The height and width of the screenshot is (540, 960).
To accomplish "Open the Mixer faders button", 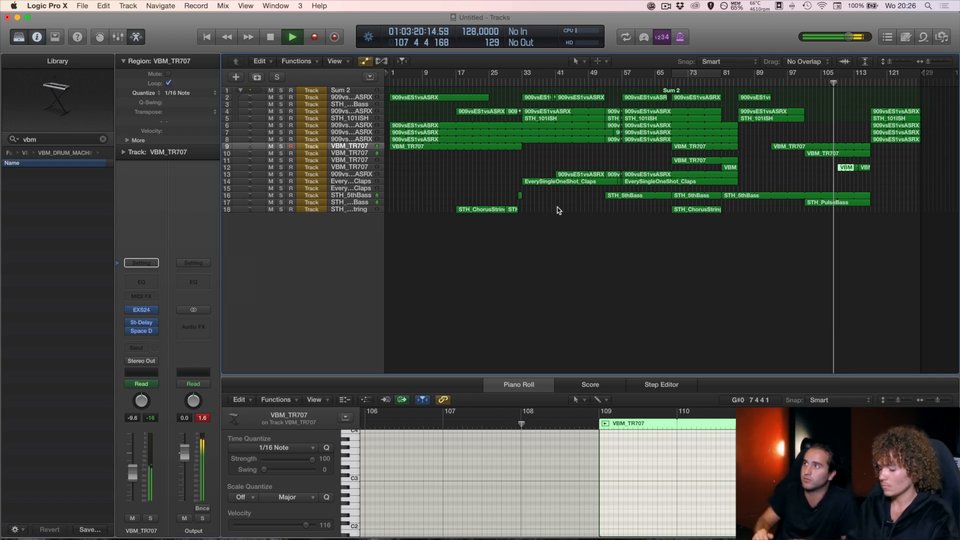I will 118,37.
